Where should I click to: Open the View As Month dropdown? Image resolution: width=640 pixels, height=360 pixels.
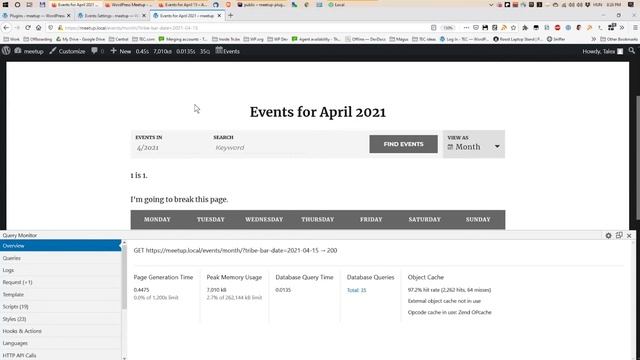[x=474, y=144]
